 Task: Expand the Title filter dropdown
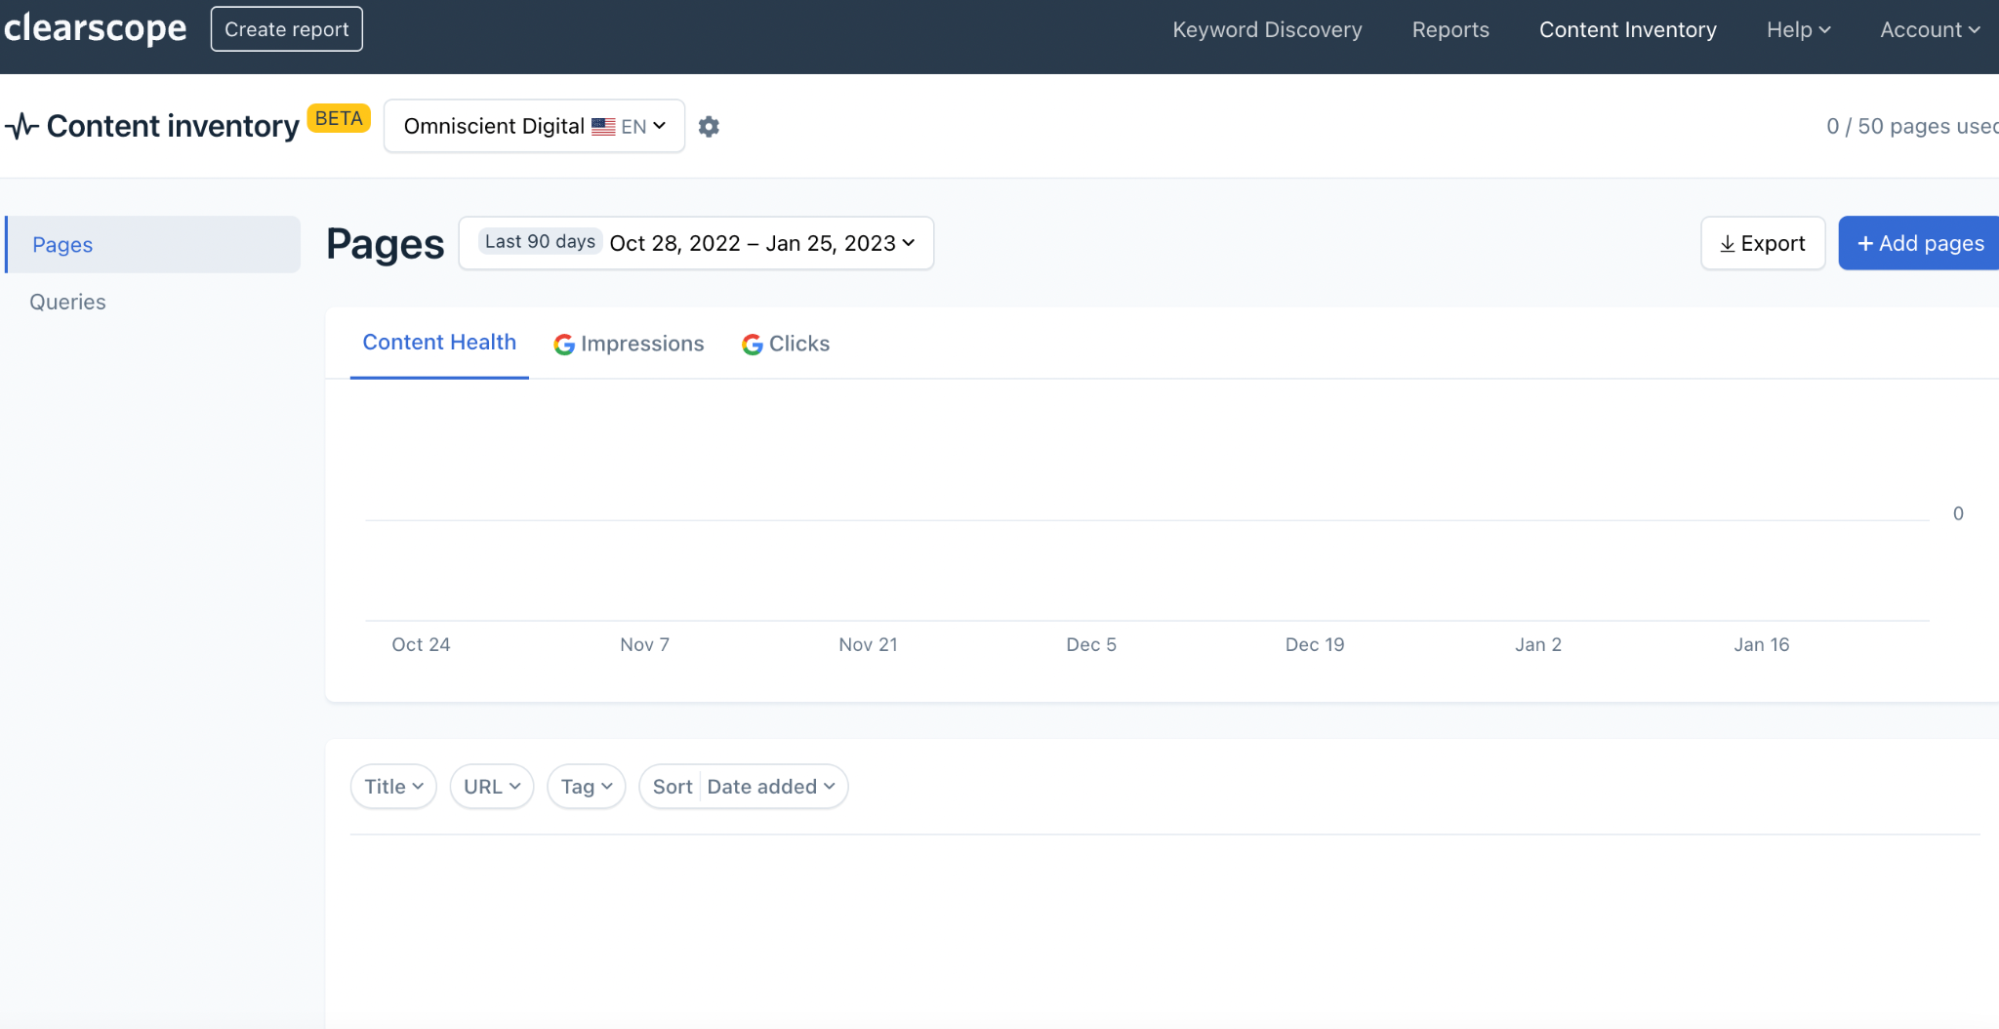393,786
